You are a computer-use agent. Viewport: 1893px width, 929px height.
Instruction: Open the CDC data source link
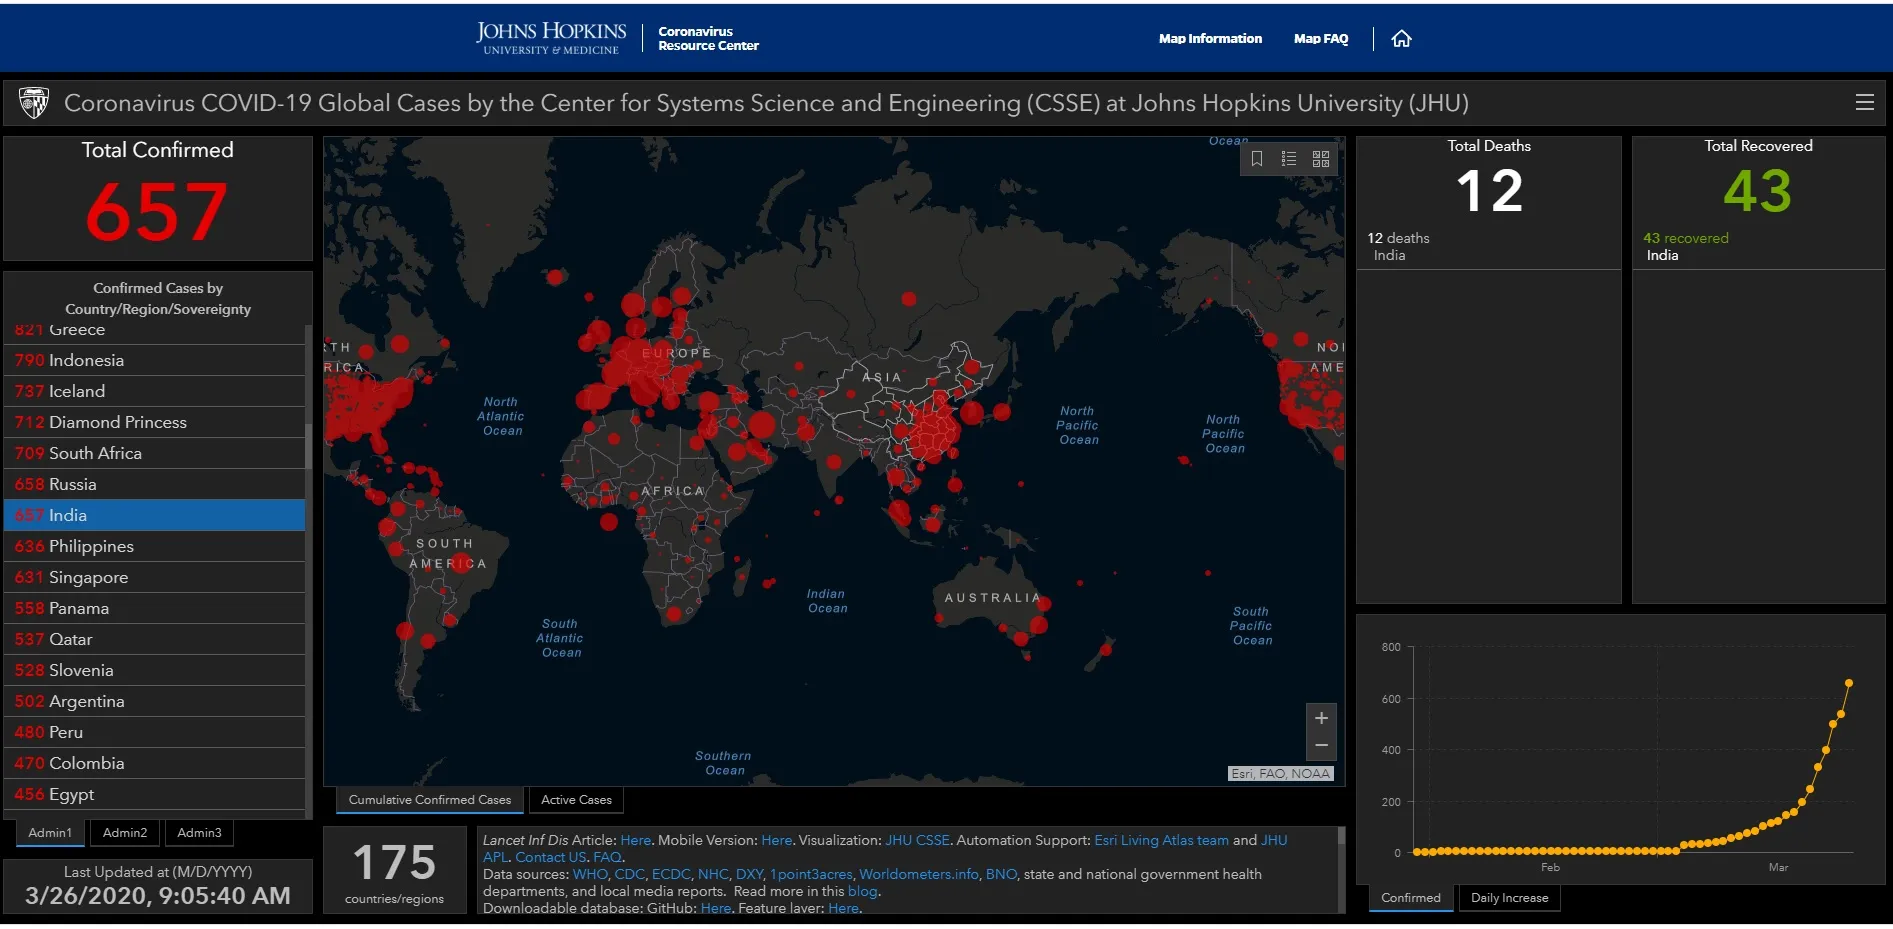629,875
